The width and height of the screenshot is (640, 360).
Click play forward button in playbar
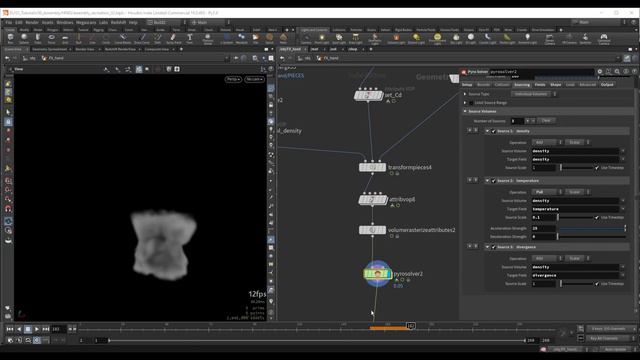tap(37, 329)
